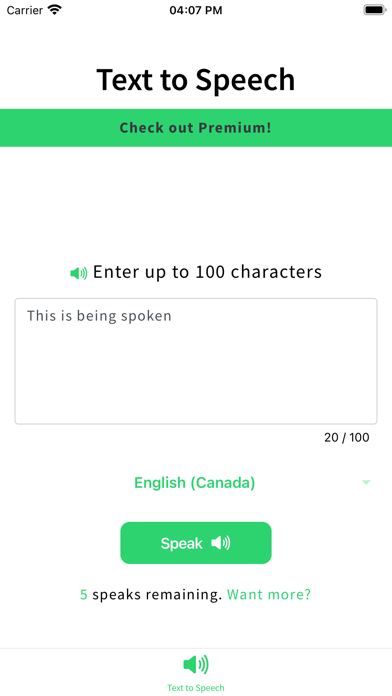
Task: Tap the 04:07 PM clock in status bar
Action: [196, 10]
